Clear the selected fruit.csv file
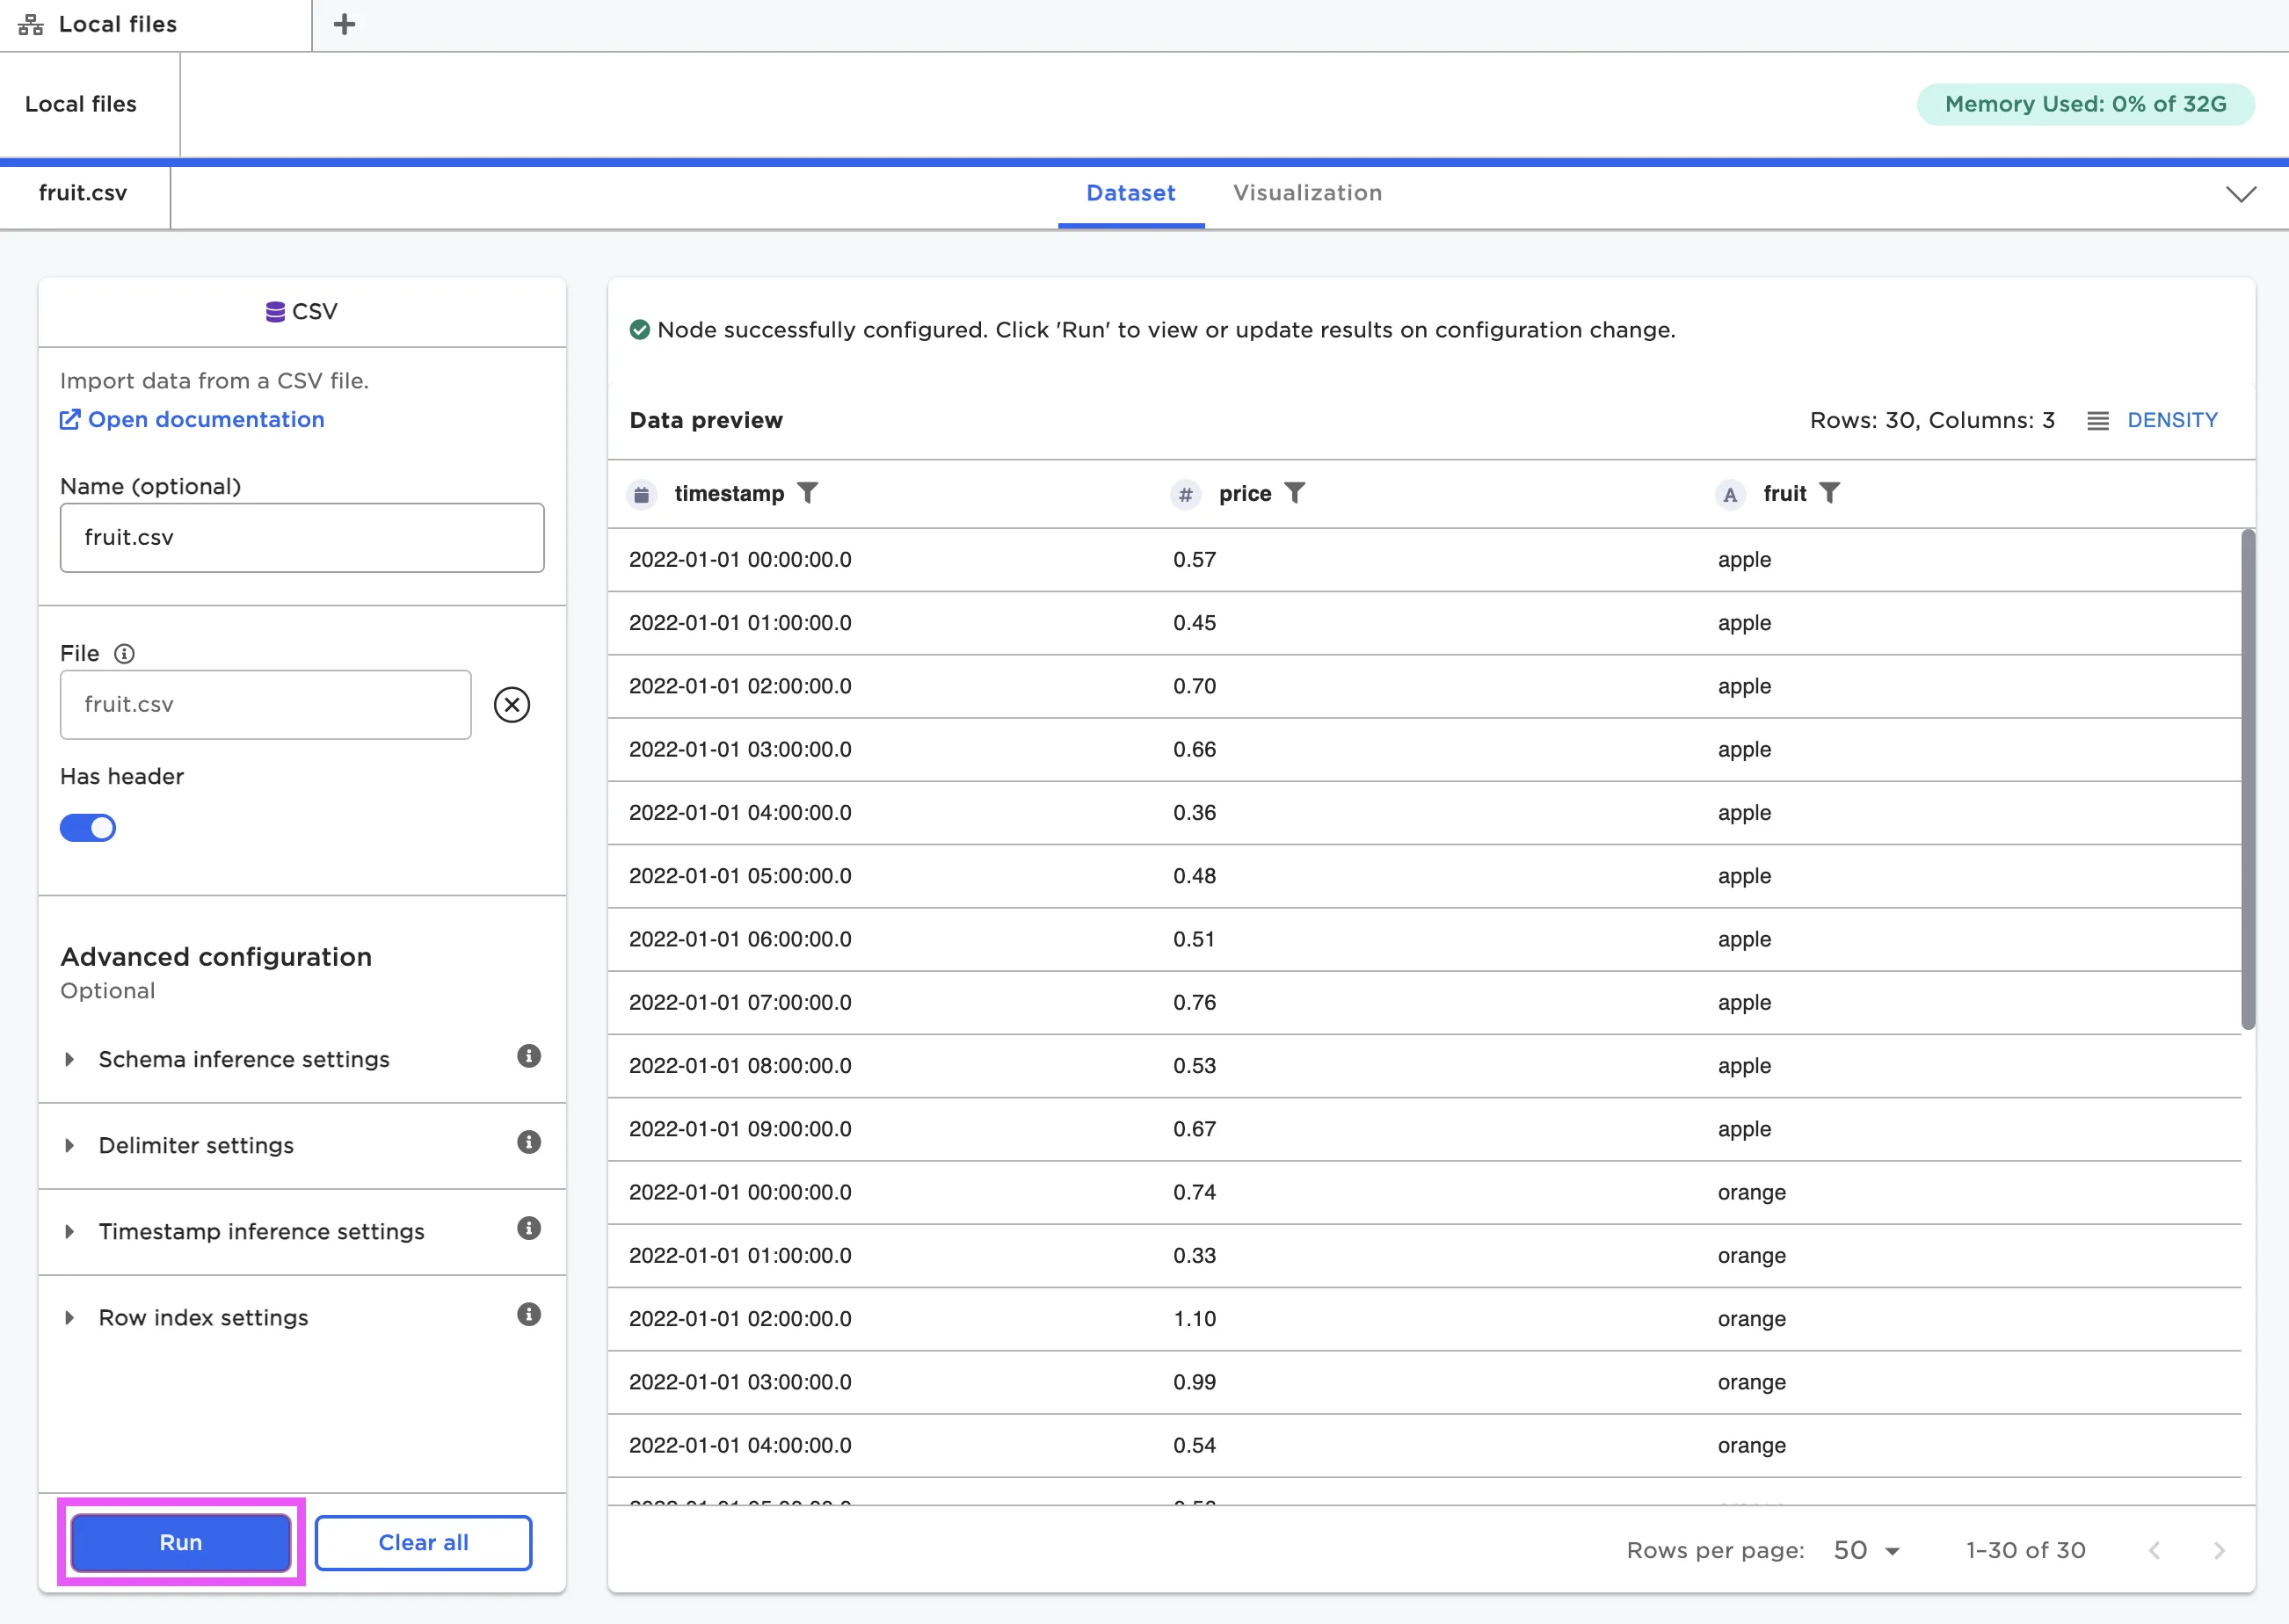The width and height of the screenshot is (2289, 1624). 512,705
